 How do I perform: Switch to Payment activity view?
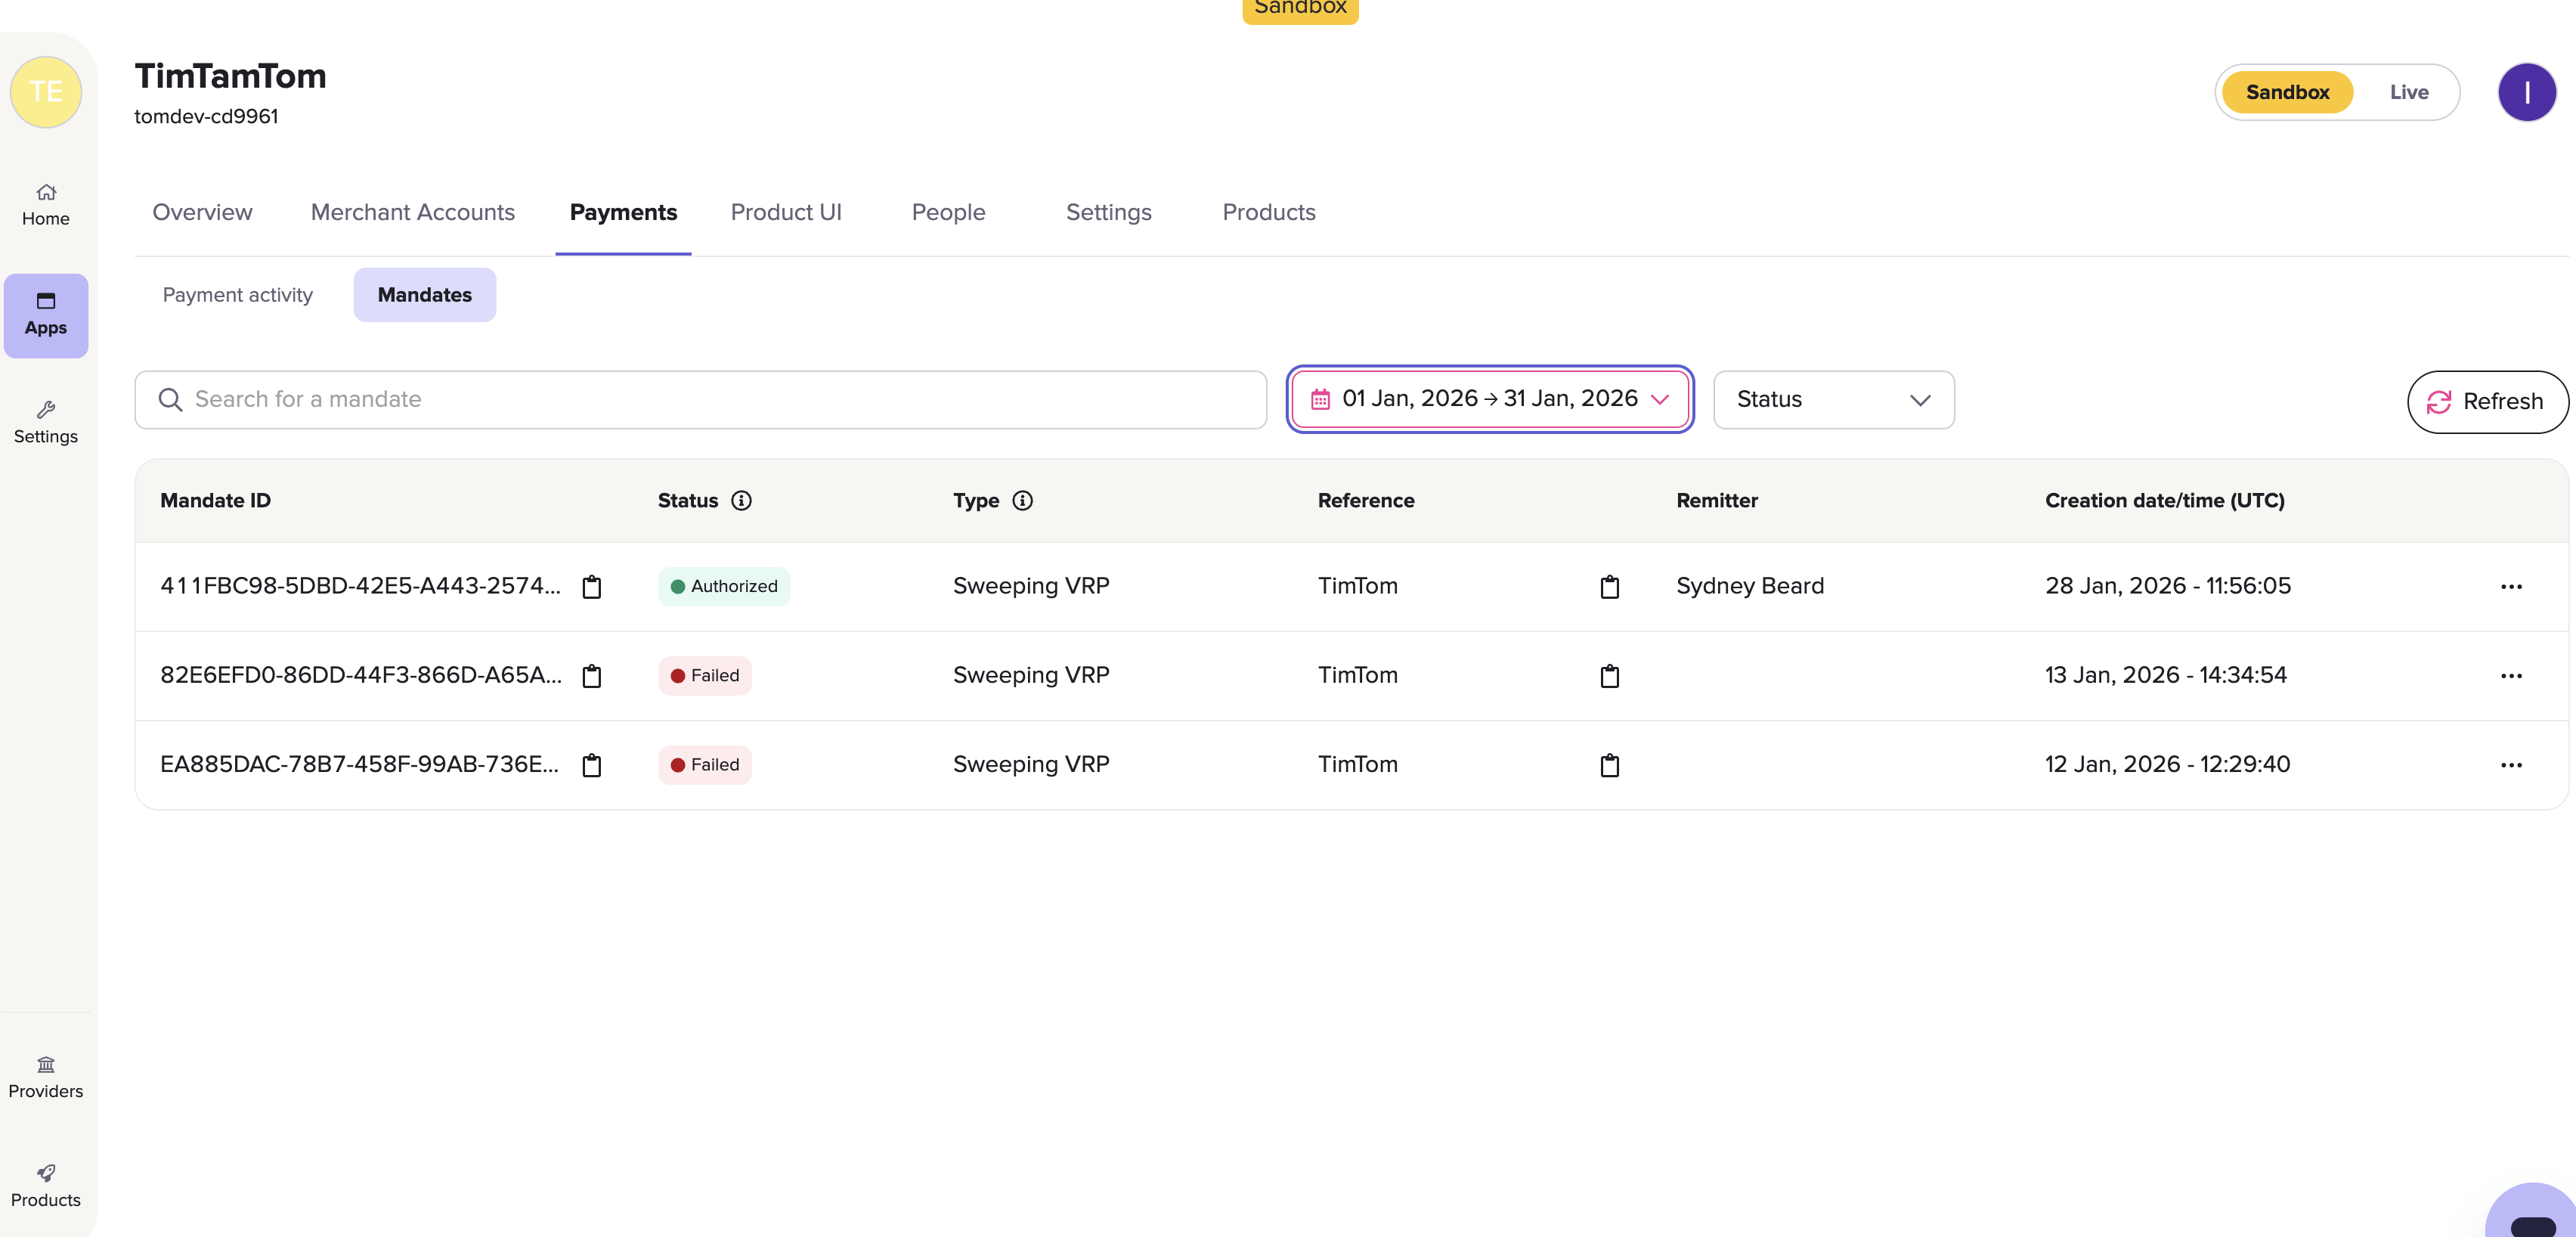pos(238,295)
